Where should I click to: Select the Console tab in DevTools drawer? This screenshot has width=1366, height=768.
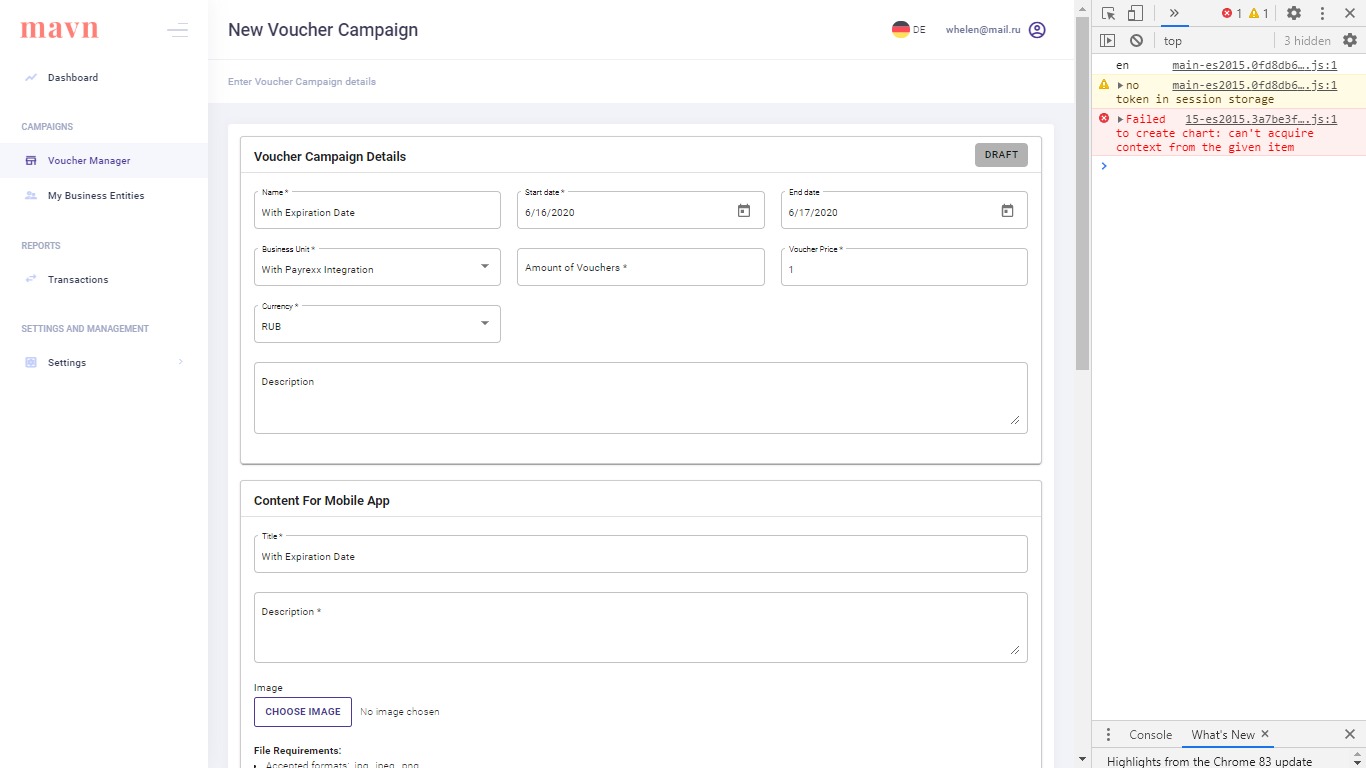click(1150, 734)
